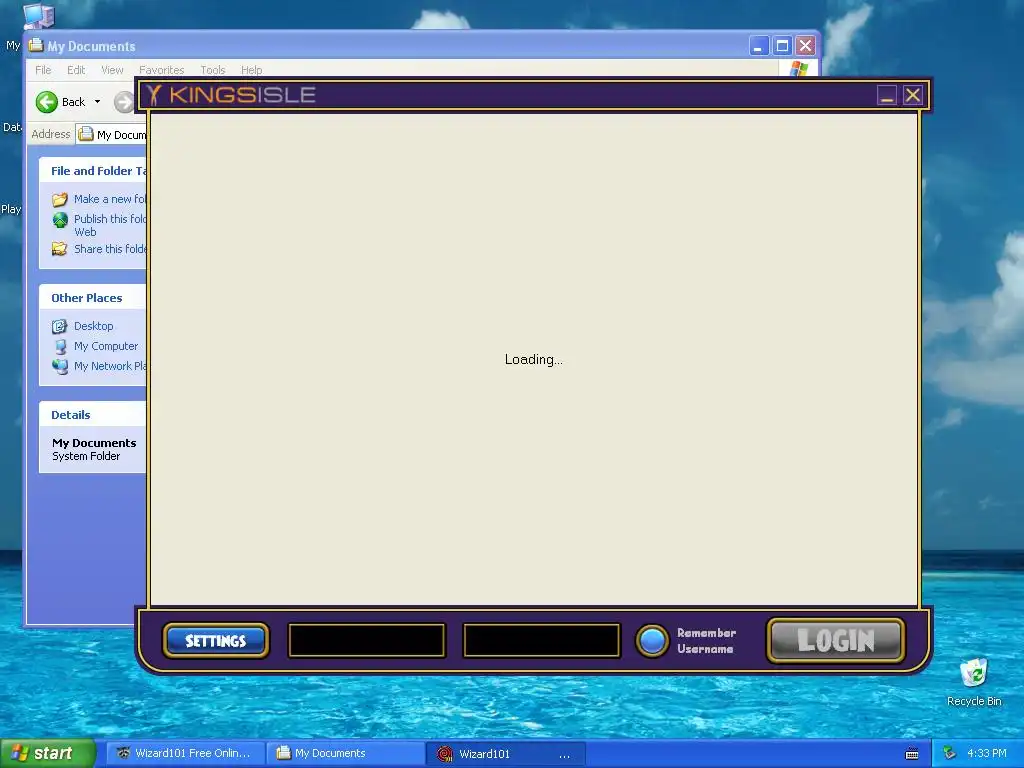Click the grey LOGIN button
This screenshot has width=1024, height=768.
click(x=835, y=640)
